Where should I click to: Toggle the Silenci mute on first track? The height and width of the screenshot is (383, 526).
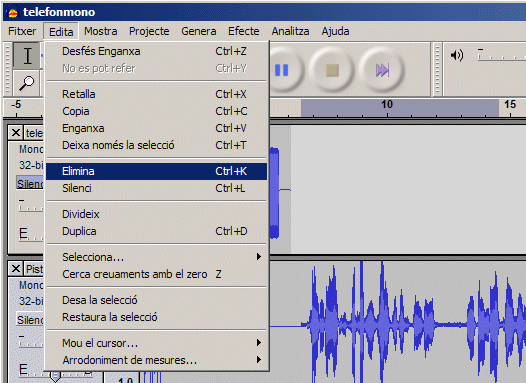click(30, 183)
